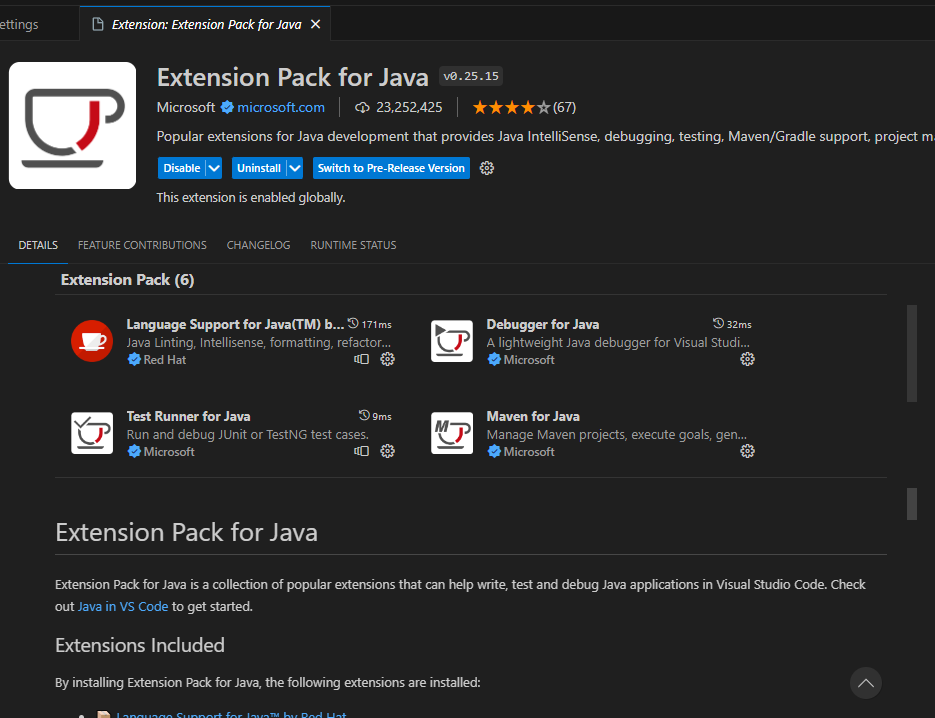Click the rating count (67)
The image size is (935, 718).
point(564,107)
